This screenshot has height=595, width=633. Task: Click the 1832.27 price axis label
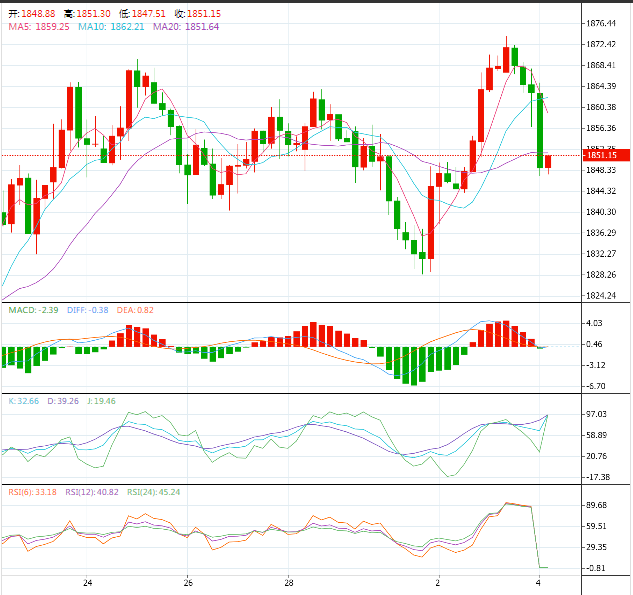tap(601, 254)
